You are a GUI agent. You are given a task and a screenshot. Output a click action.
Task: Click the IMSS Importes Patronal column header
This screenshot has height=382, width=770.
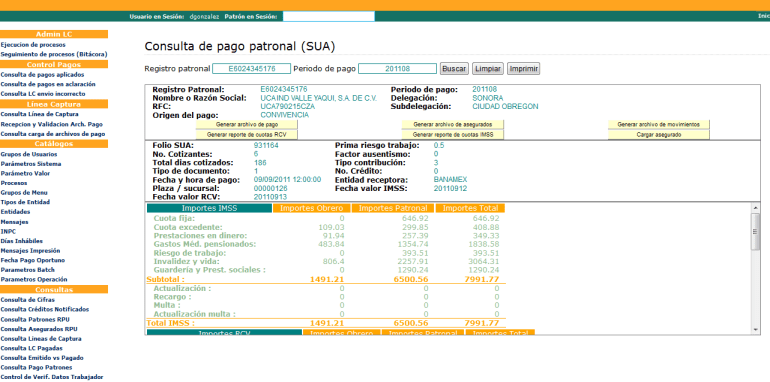pyautogui.click(x=393, y=208)
